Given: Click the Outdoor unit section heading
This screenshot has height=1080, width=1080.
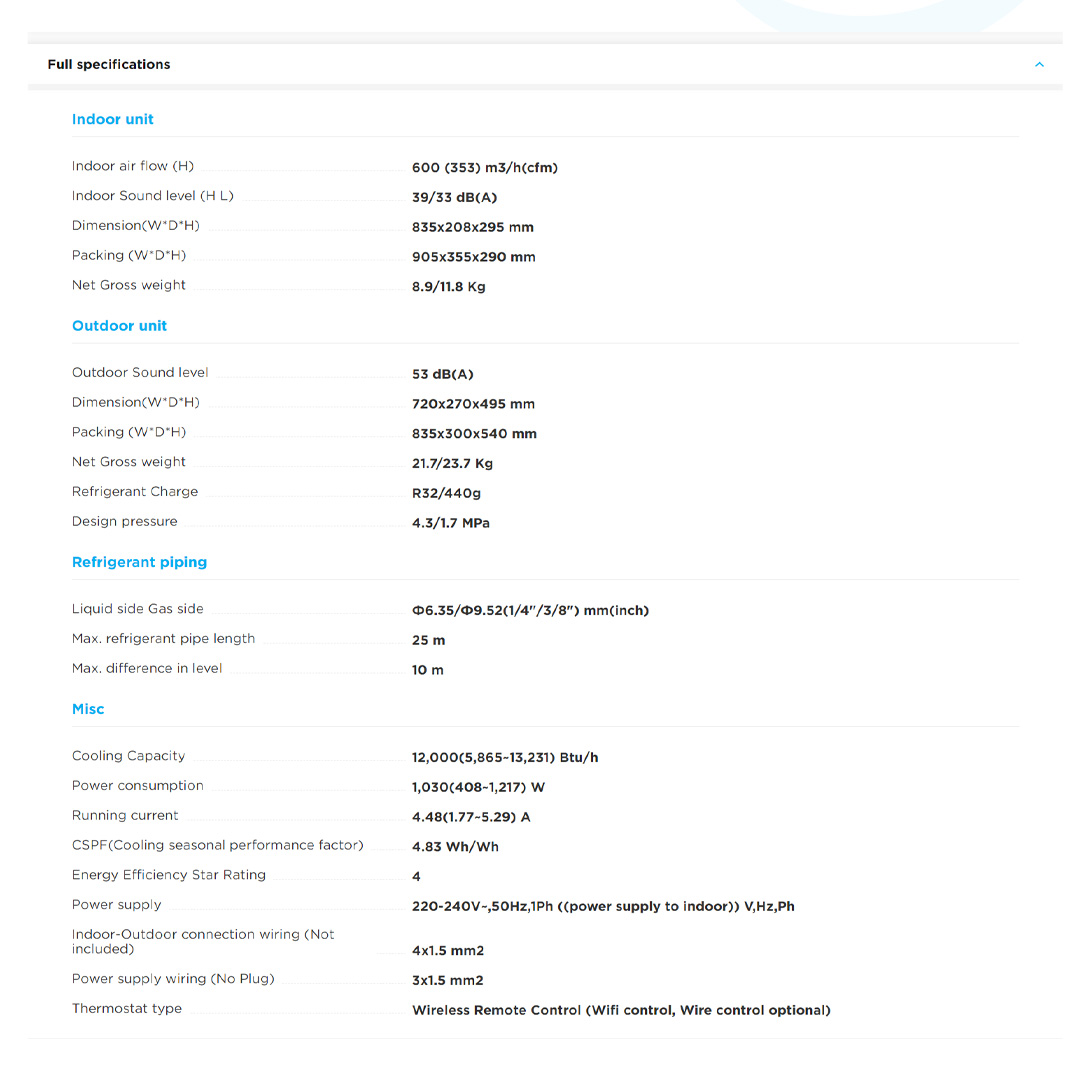Looking at the screenshot, I should click(119, 326).
